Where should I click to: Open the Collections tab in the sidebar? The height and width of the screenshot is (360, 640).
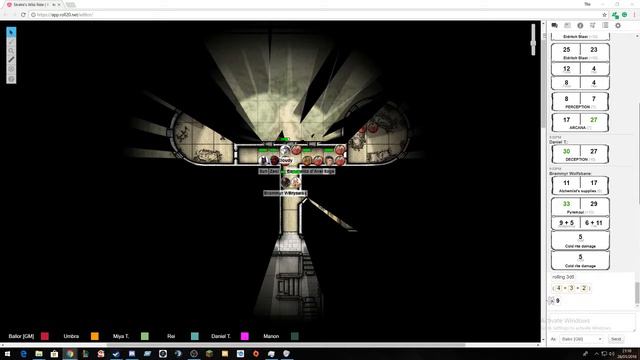(605, 25)
